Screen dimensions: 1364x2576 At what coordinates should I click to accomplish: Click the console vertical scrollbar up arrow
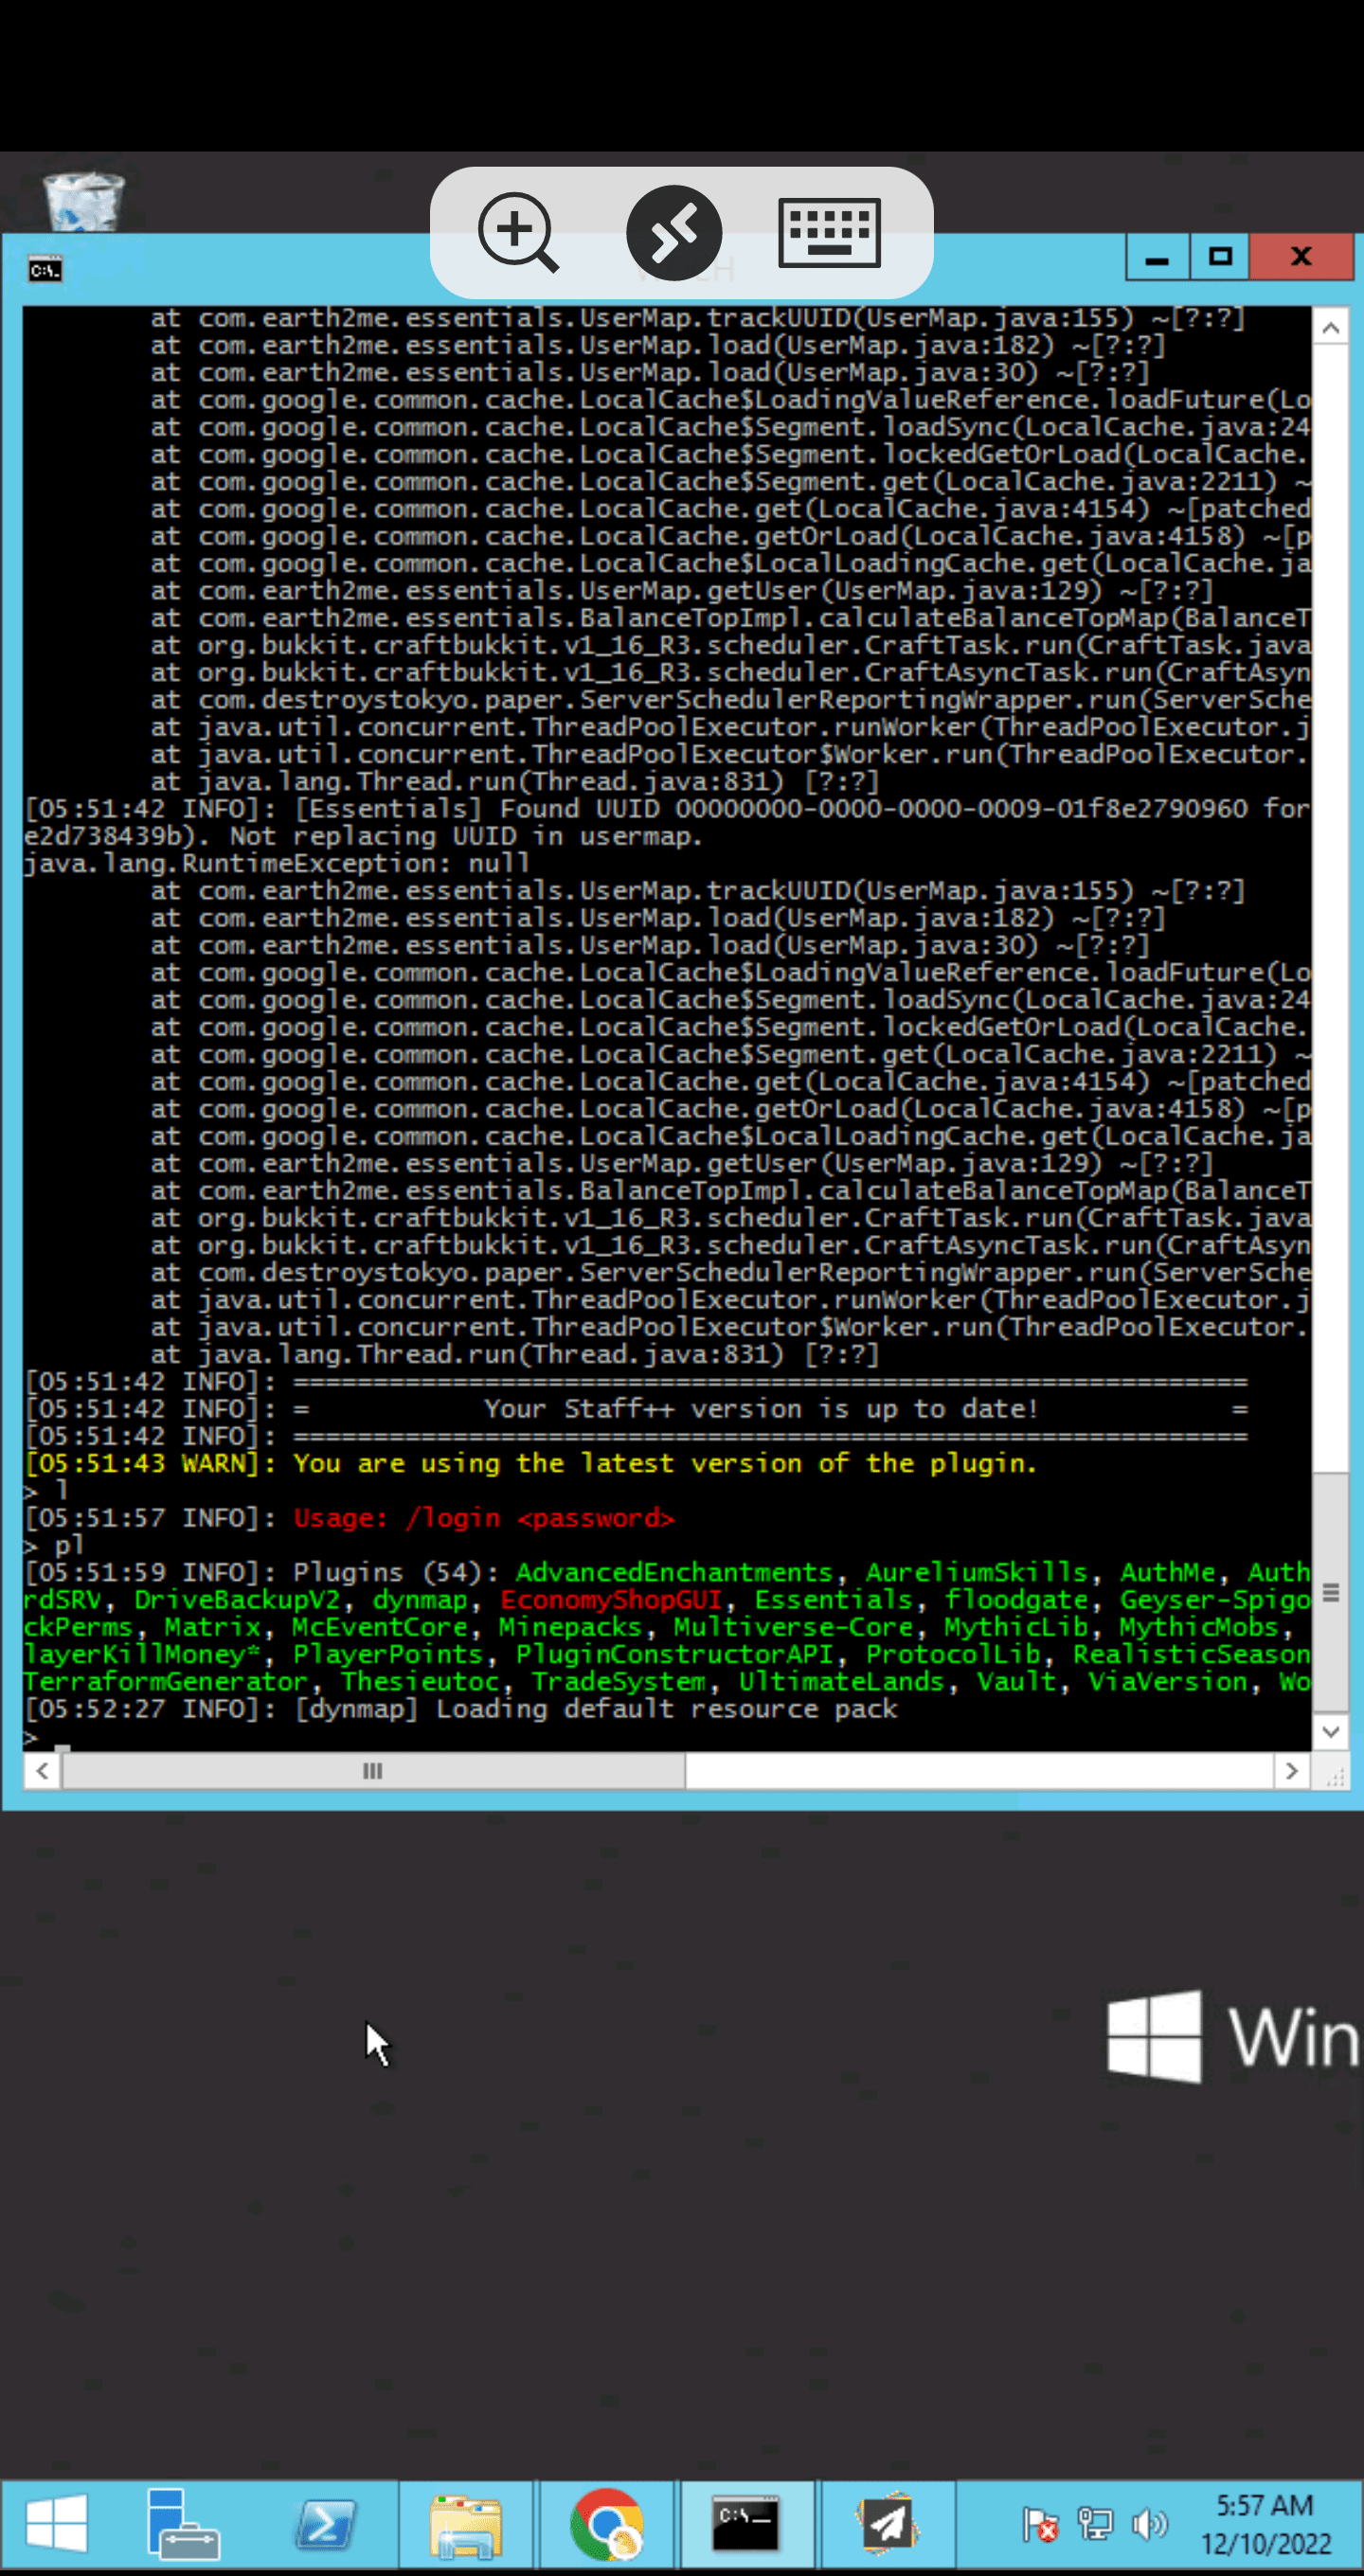pyautogui.click(x=1331, y=327)
